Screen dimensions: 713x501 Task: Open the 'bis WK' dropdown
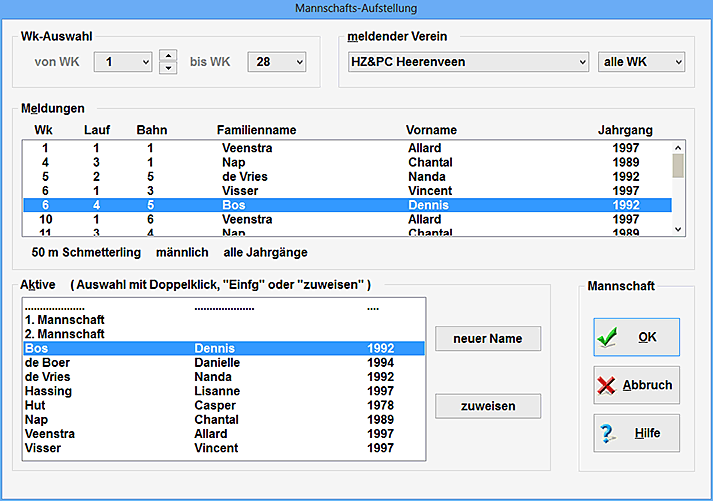[298, 62]
